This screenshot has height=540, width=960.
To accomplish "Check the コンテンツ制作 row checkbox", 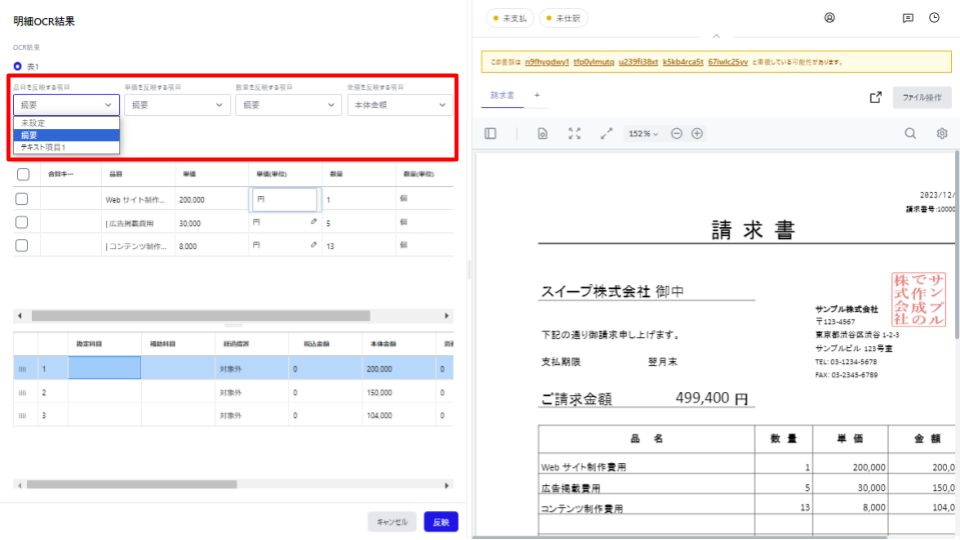I will click(x=22, y=246).
